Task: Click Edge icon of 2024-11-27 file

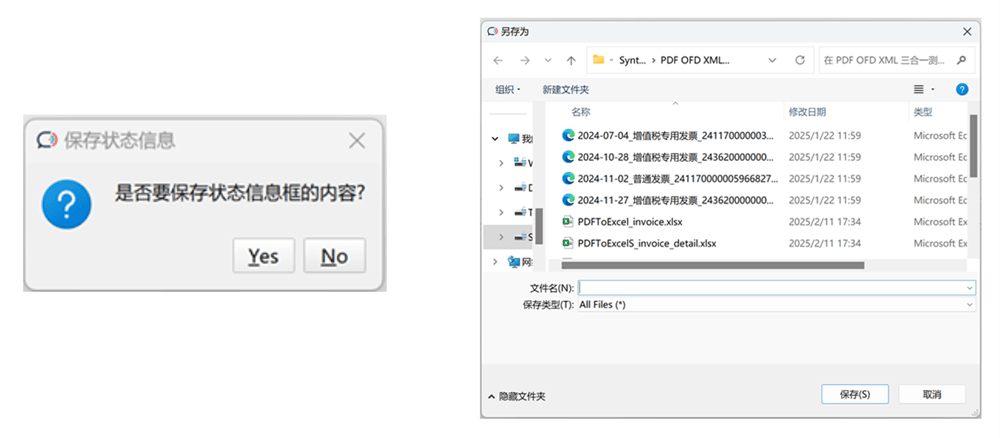Action: (x=568, y=200)
